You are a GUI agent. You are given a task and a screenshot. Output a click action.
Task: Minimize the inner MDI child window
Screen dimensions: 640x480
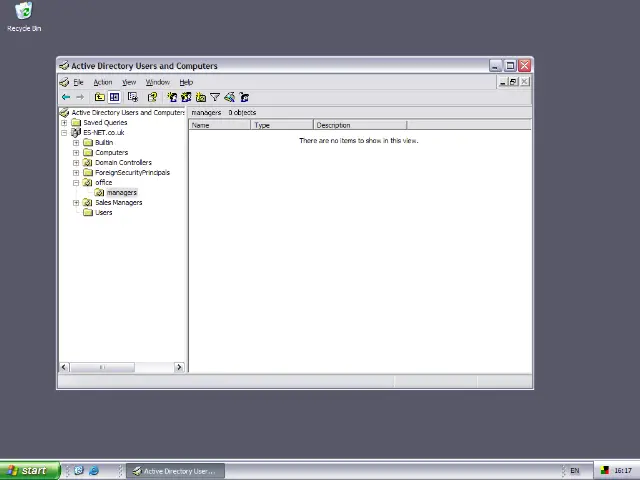(503, 82)
